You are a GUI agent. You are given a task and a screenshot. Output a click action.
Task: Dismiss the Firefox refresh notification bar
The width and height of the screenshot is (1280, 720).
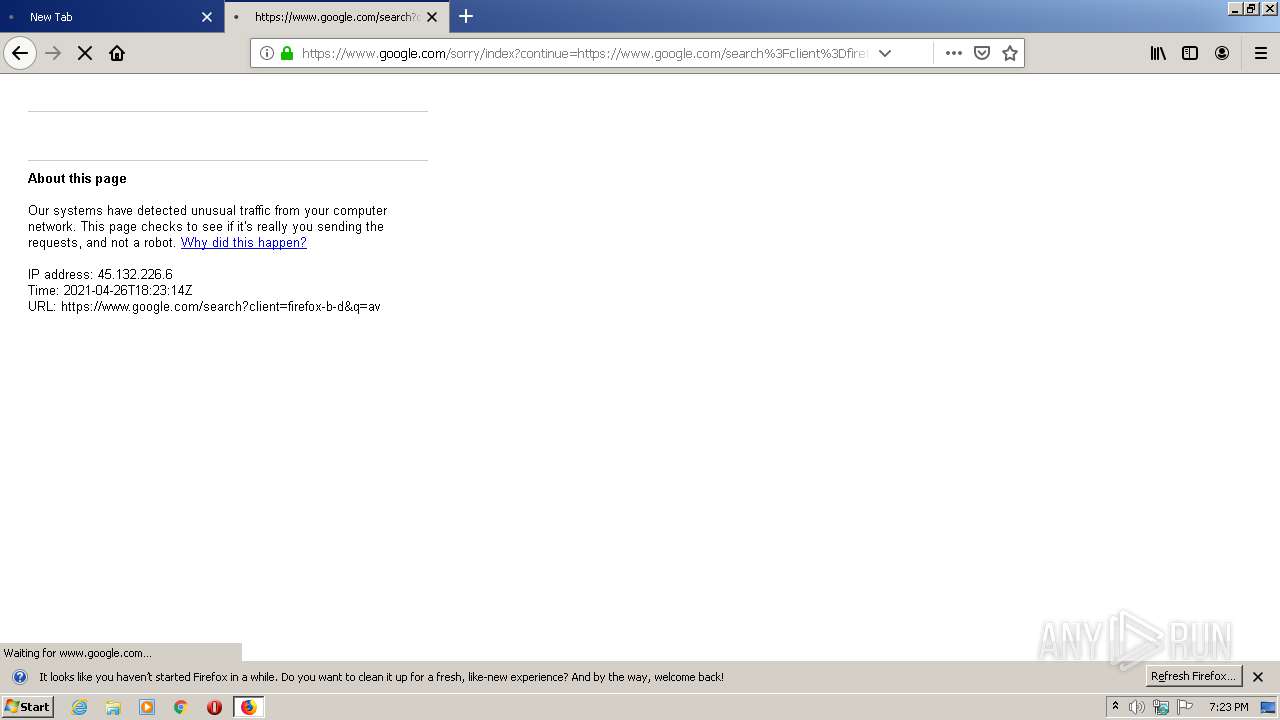tap(1258, 677)
